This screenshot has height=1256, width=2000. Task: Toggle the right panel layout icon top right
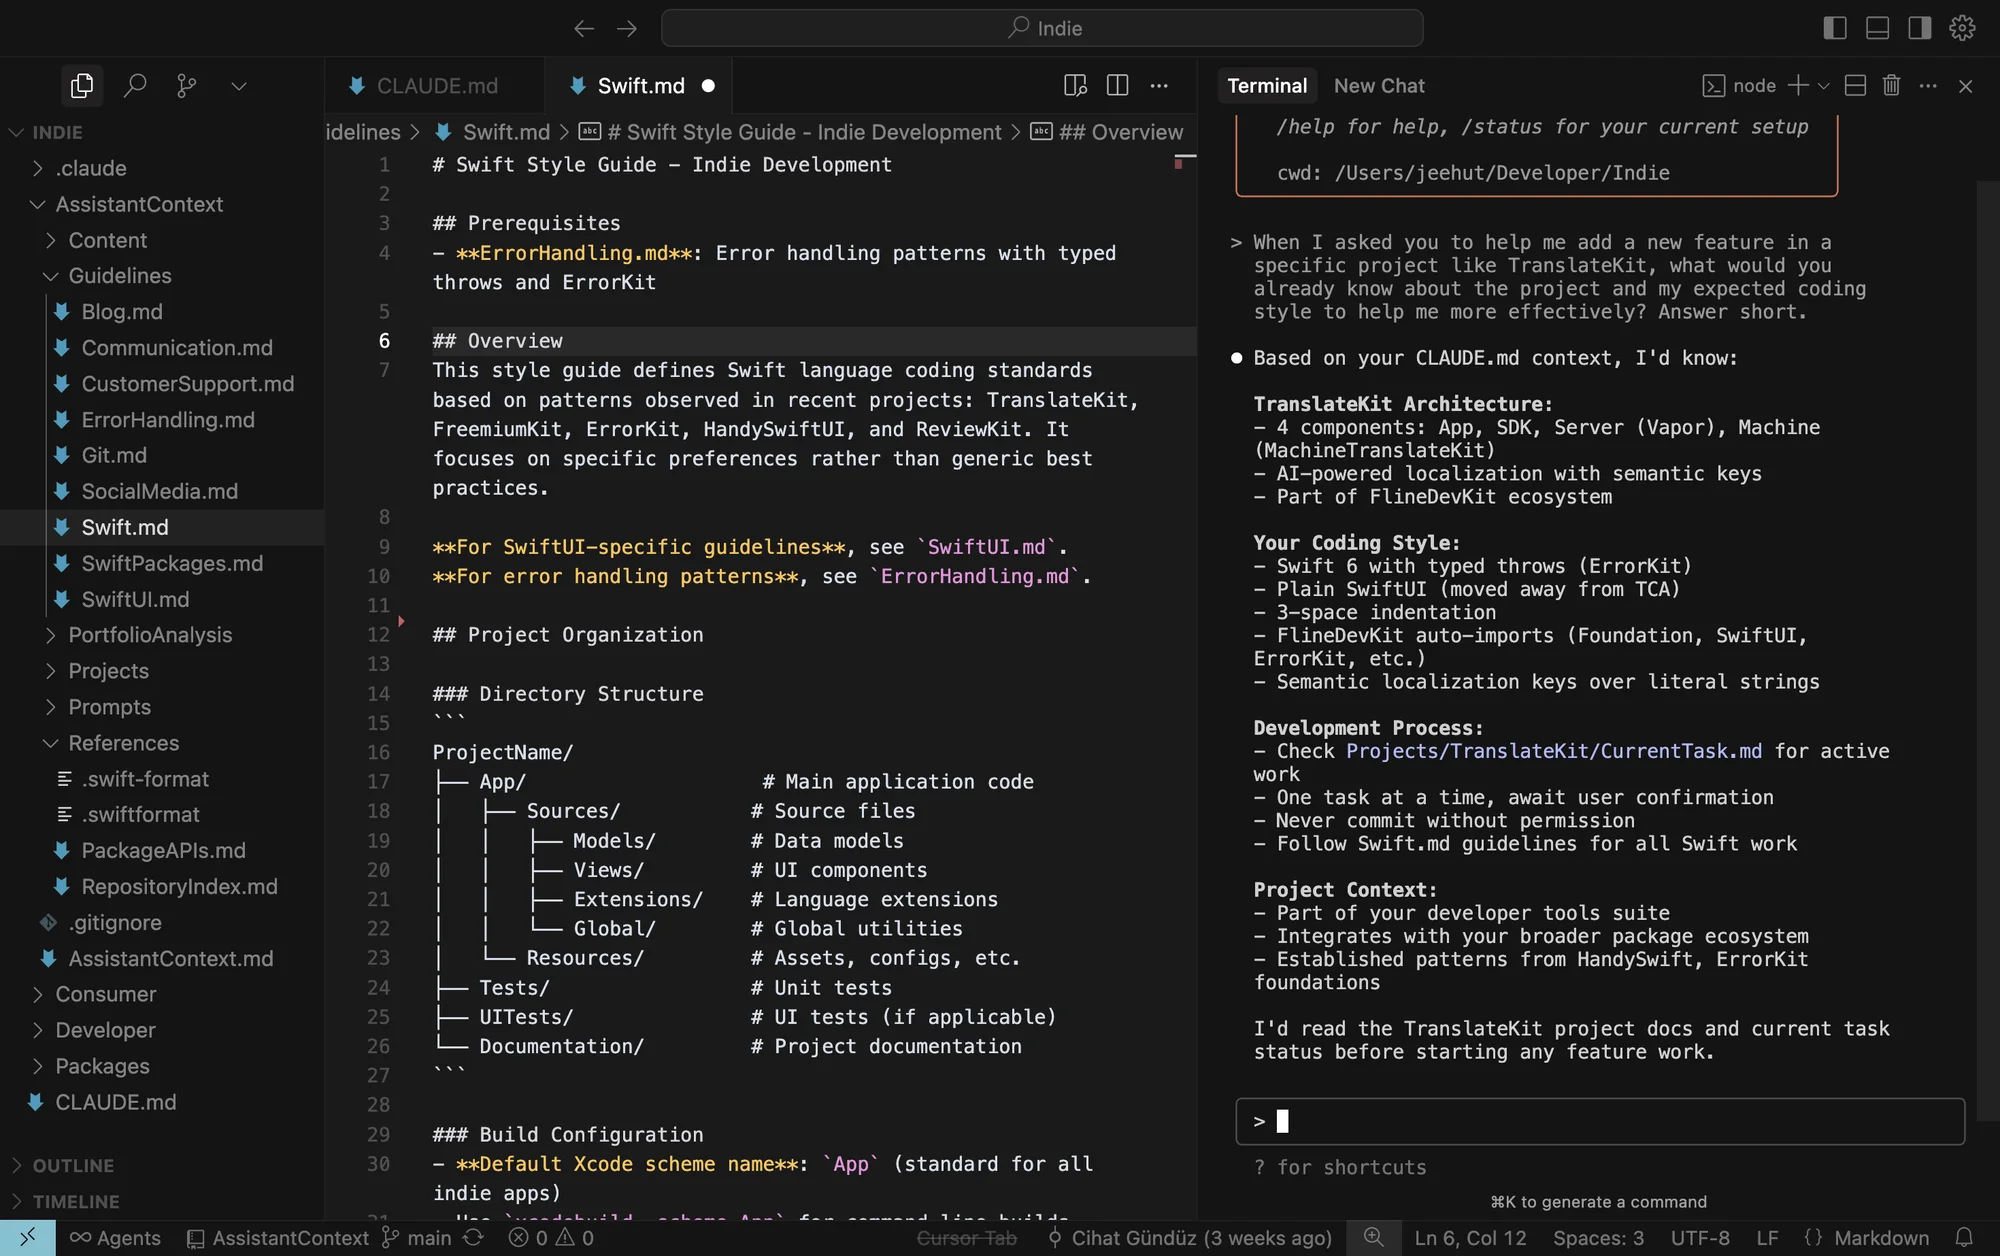coord(1919,28)
